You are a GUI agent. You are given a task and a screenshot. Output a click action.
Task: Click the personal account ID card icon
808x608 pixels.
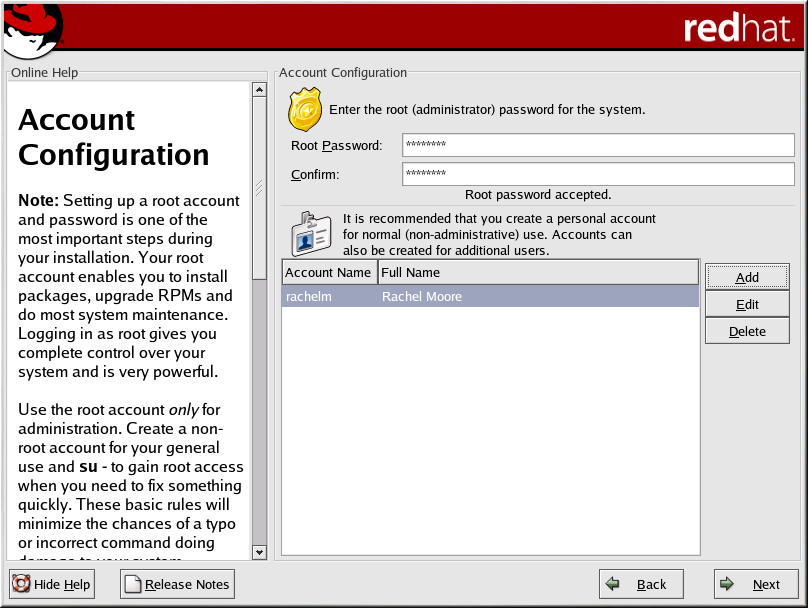[x=309, y=234]
